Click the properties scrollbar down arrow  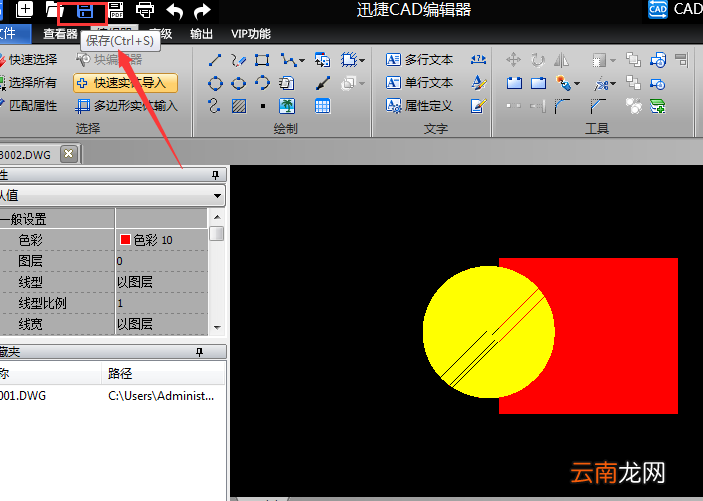tap(217, 328)
